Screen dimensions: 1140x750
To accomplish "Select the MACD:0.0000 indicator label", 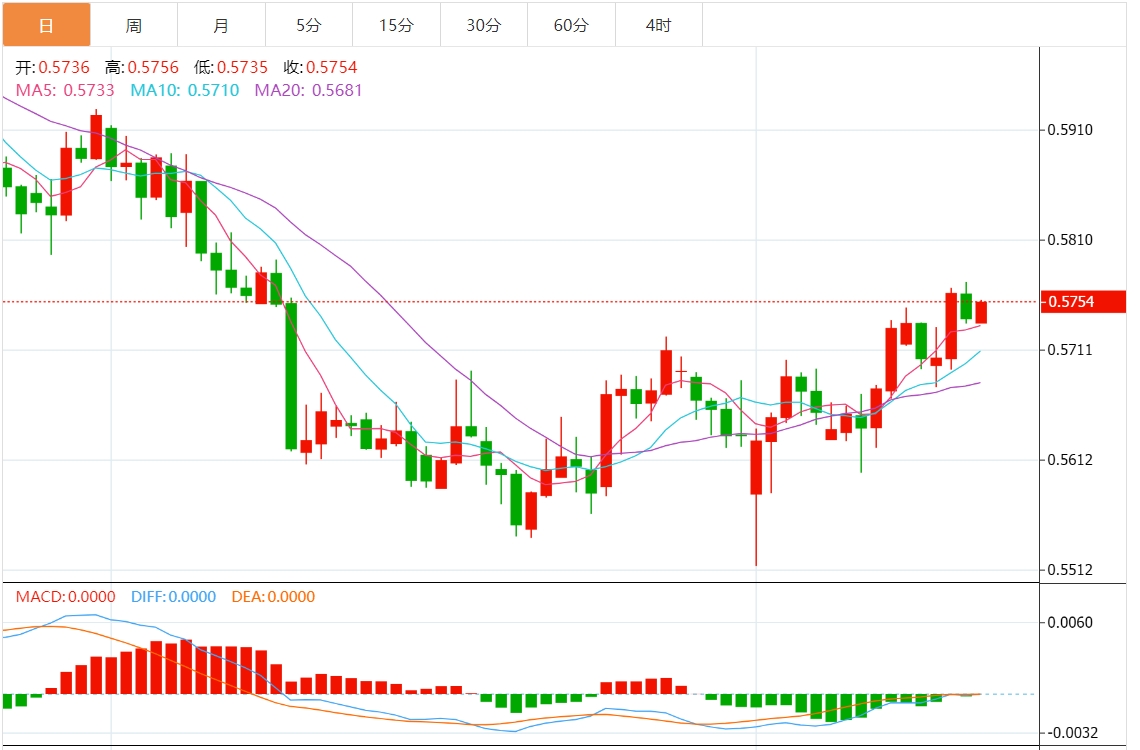I will (65, 597).
